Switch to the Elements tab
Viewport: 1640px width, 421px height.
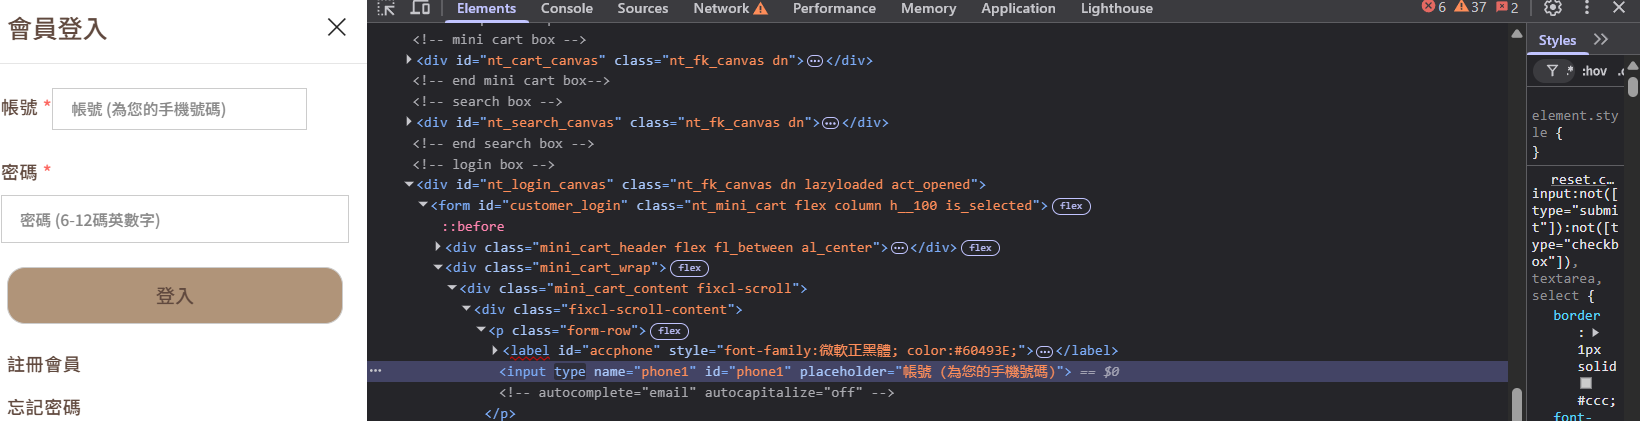486,8
